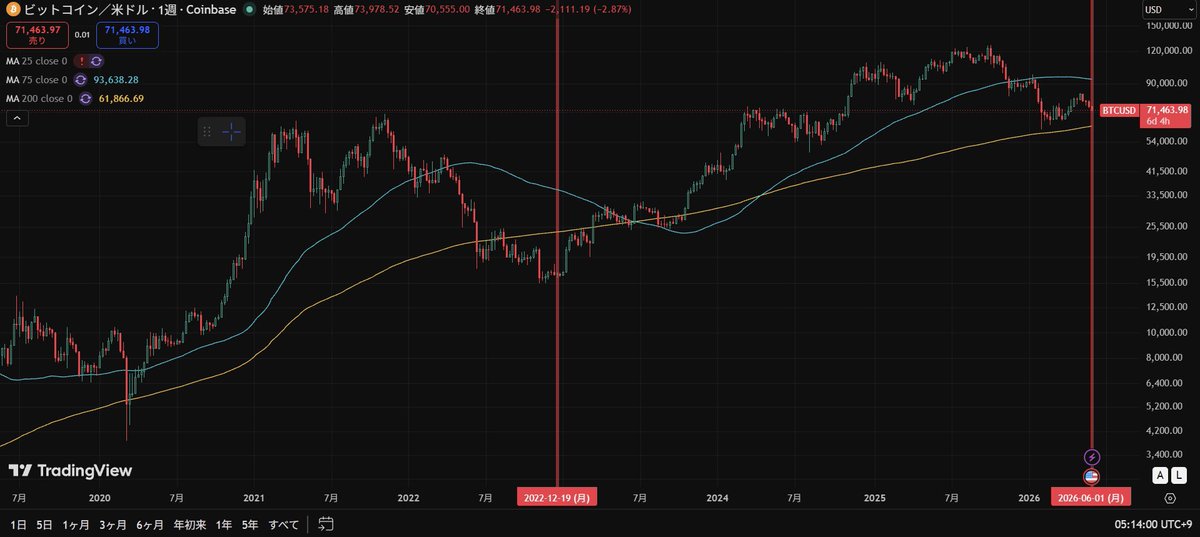Select the MA 25 close 0 indicator legend

(37, 61)
